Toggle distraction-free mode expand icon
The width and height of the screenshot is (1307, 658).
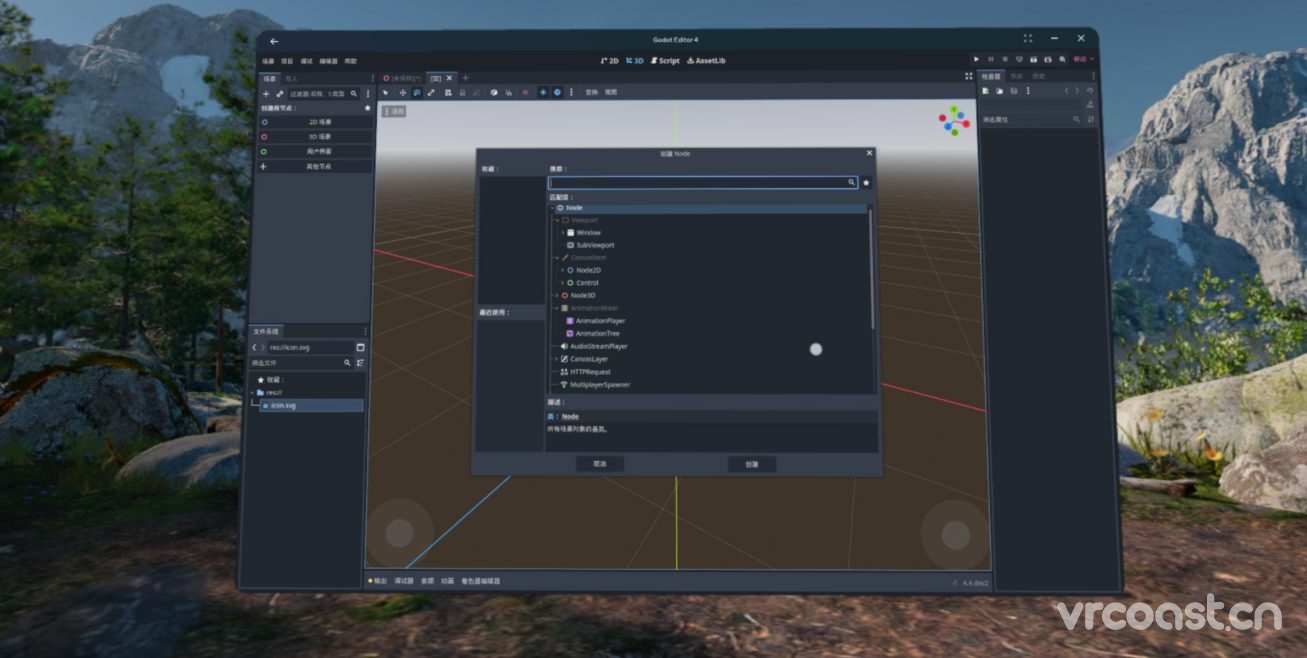[x=968, y=76]
